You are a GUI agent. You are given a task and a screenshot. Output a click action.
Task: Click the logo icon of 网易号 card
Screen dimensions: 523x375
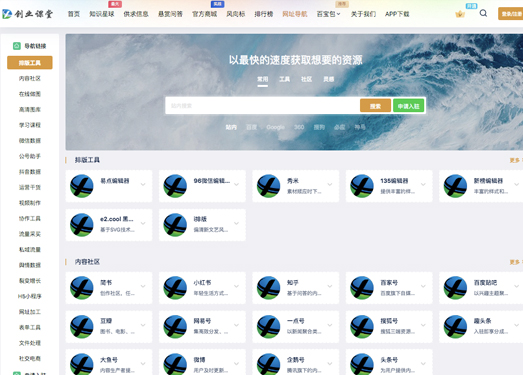click(x=175, y=327)
